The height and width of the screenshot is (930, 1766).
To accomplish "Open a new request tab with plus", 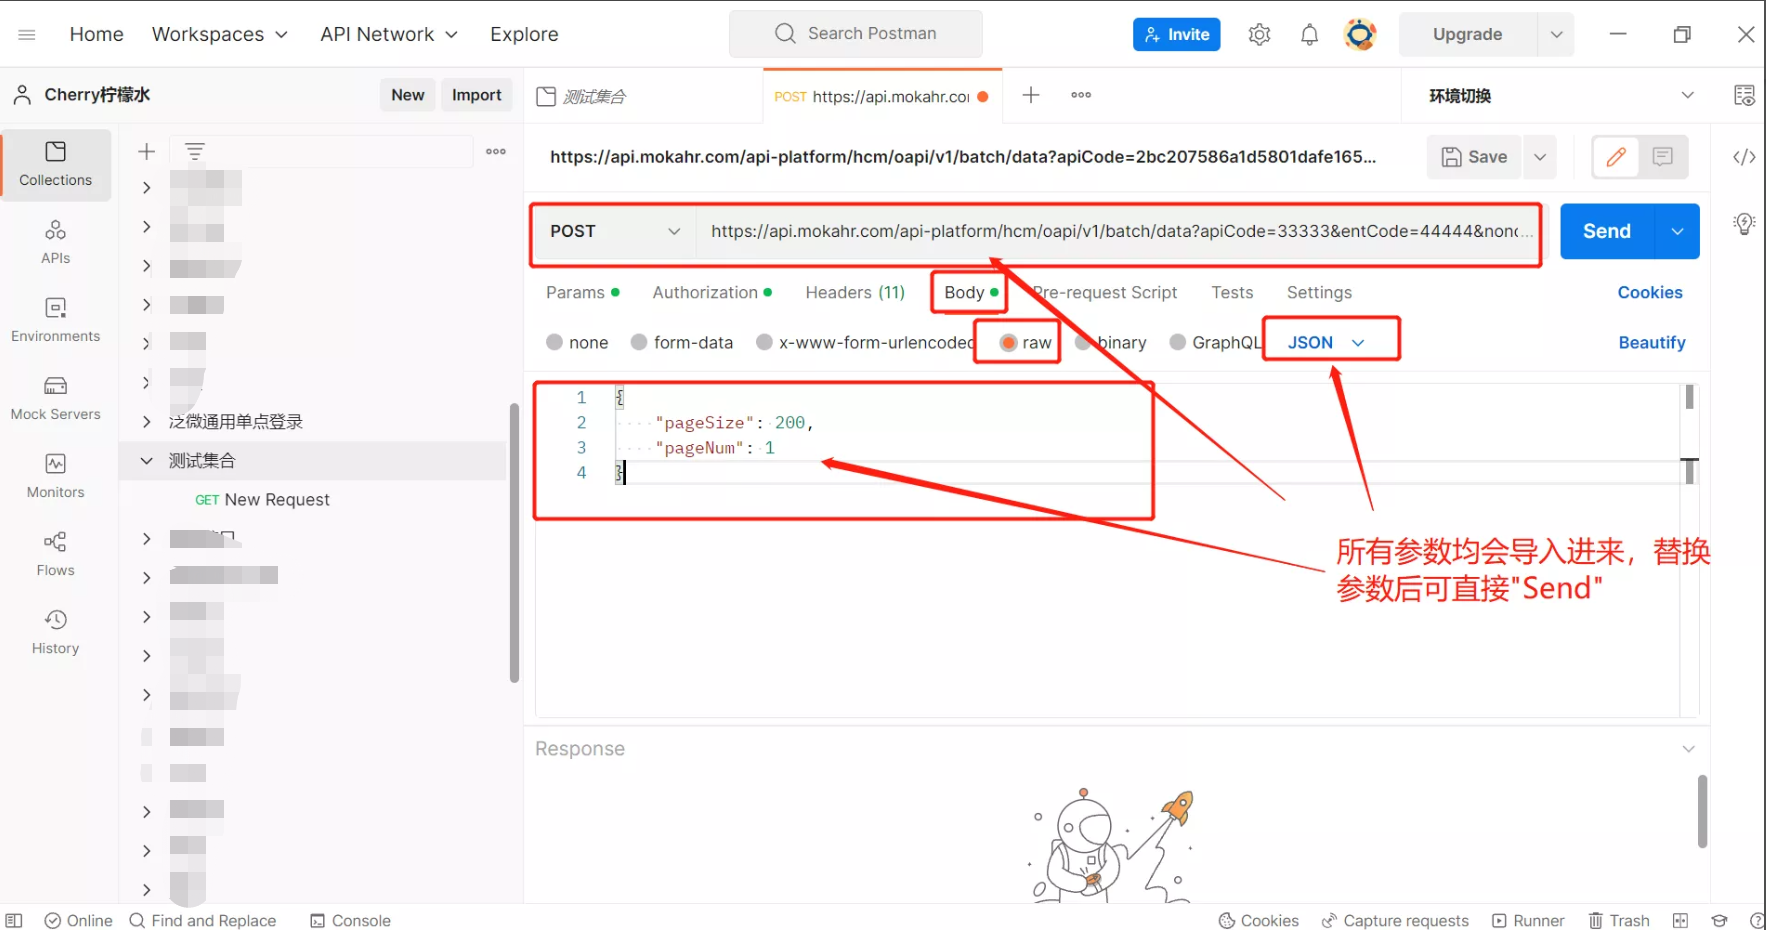I will pyautogui.click(x=1031, y=95).
